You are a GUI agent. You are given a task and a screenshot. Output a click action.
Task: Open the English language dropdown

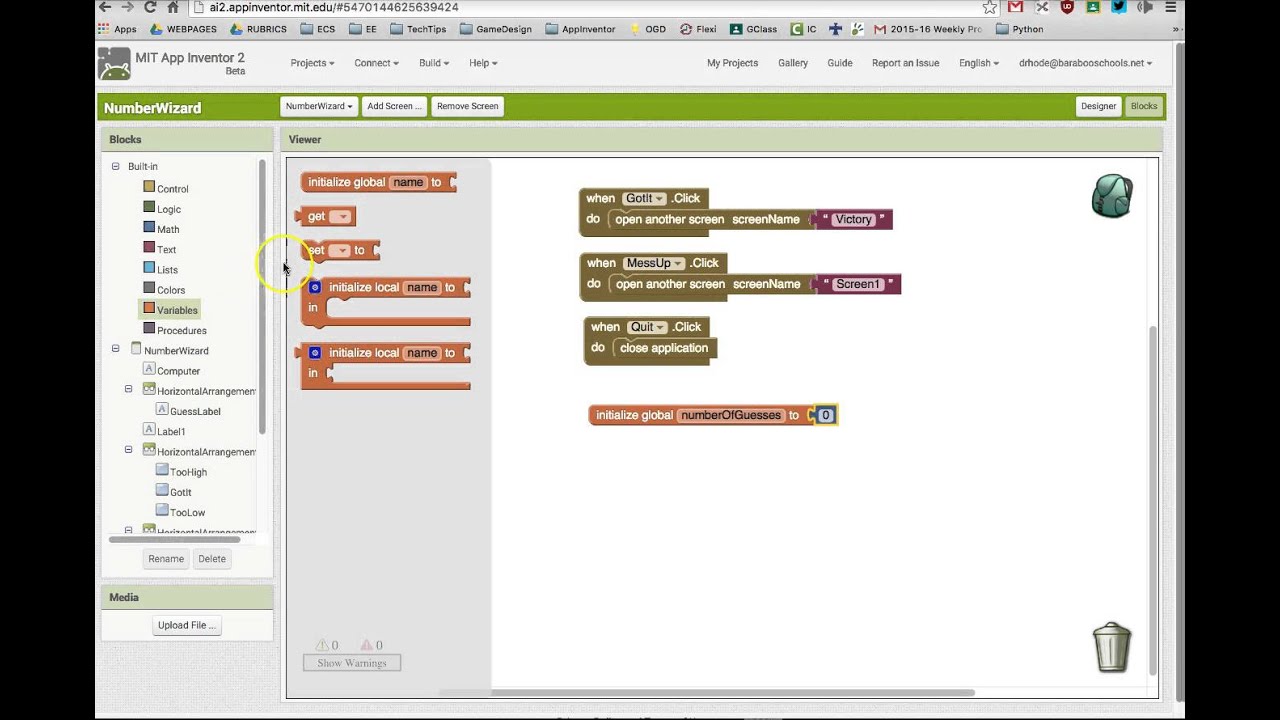(978, 63)
